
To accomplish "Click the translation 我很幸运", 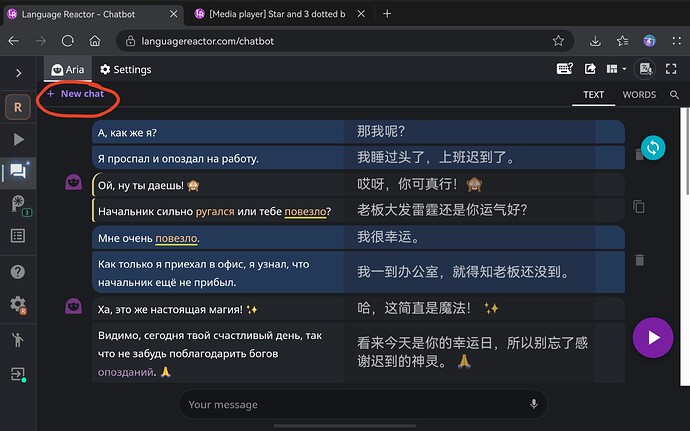I will (389, 237).
